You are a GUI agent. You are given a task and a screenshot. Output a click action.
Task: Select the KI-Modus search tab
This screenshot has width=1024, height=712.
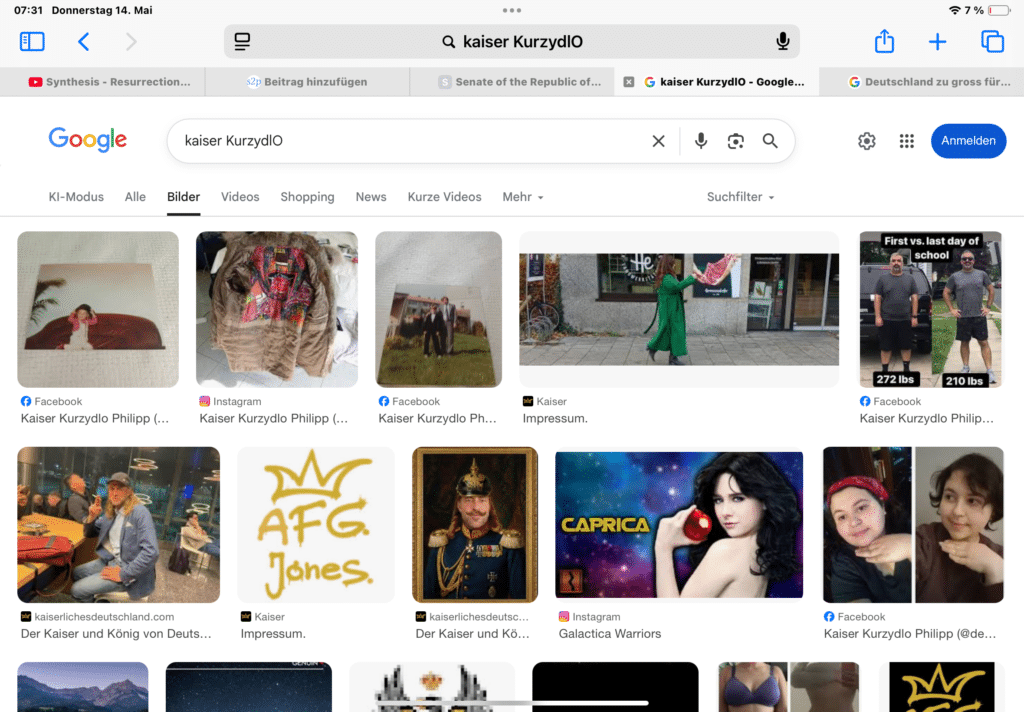tap(76, 197)
